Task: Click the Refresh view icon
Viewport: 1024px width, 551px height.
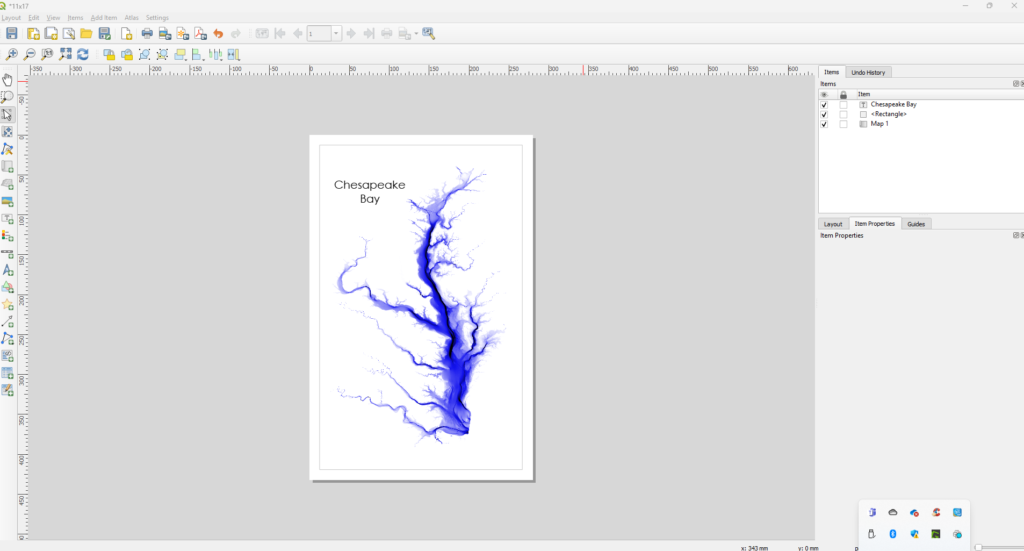Action: tap(83, 54)
